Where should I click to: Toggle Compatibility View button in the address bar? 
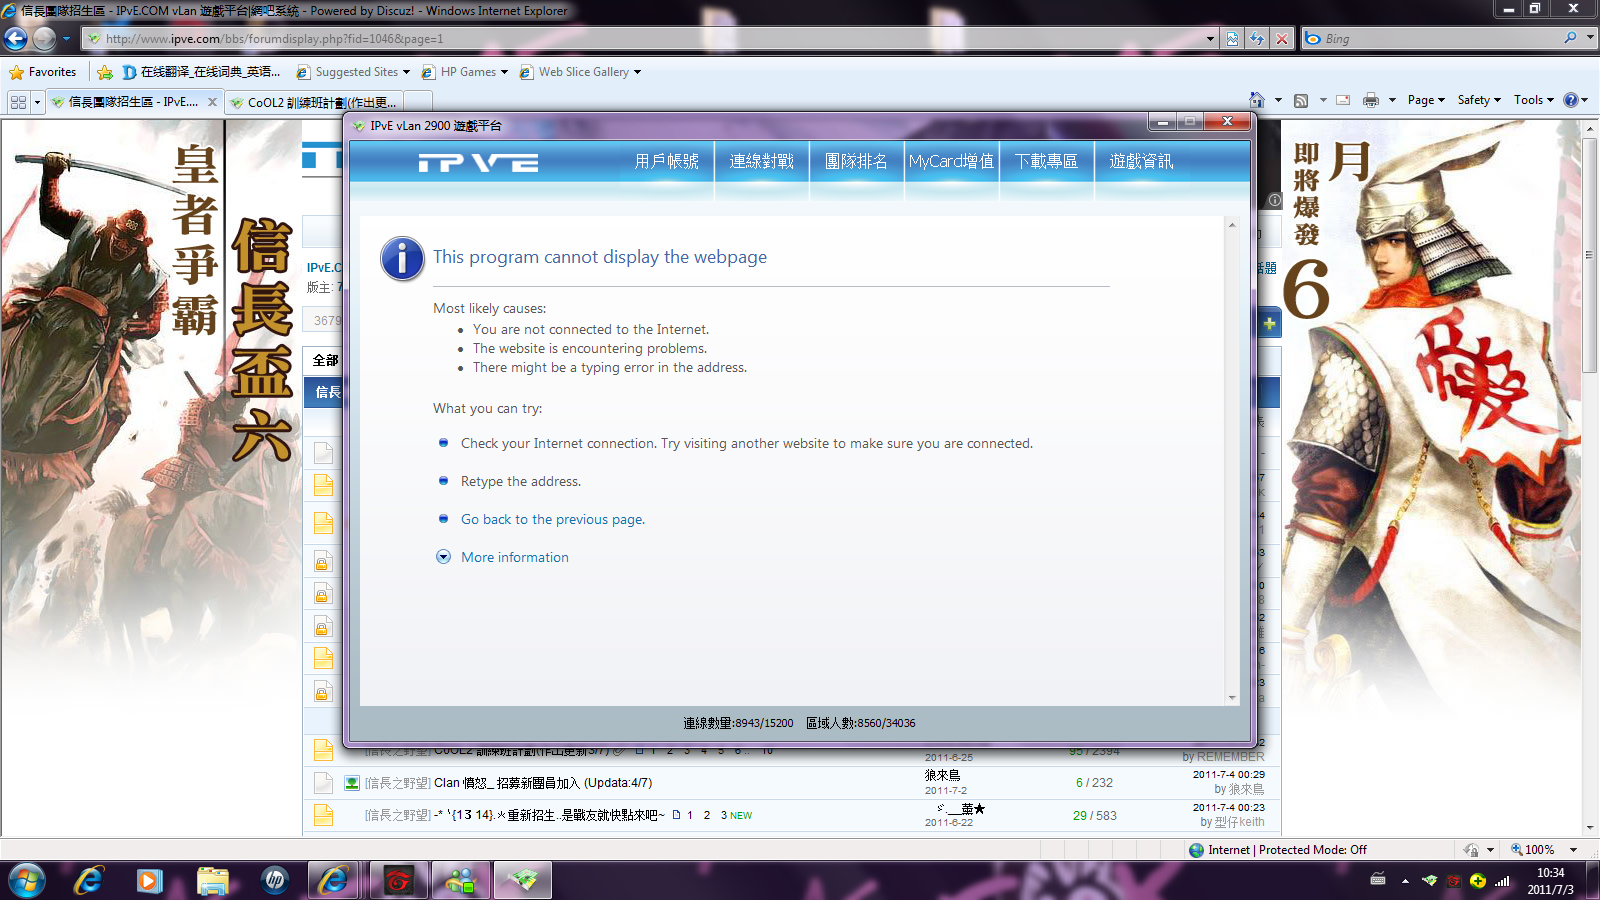[x=1232, y=39]
